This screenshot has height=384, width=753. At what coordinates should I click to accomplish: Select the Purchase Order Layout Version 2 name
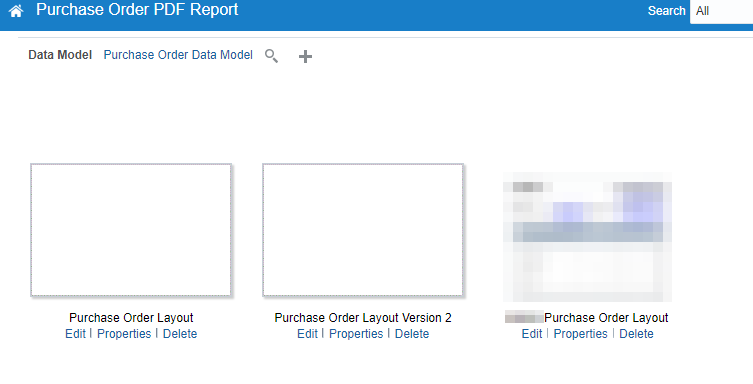[x=363, y=318]
